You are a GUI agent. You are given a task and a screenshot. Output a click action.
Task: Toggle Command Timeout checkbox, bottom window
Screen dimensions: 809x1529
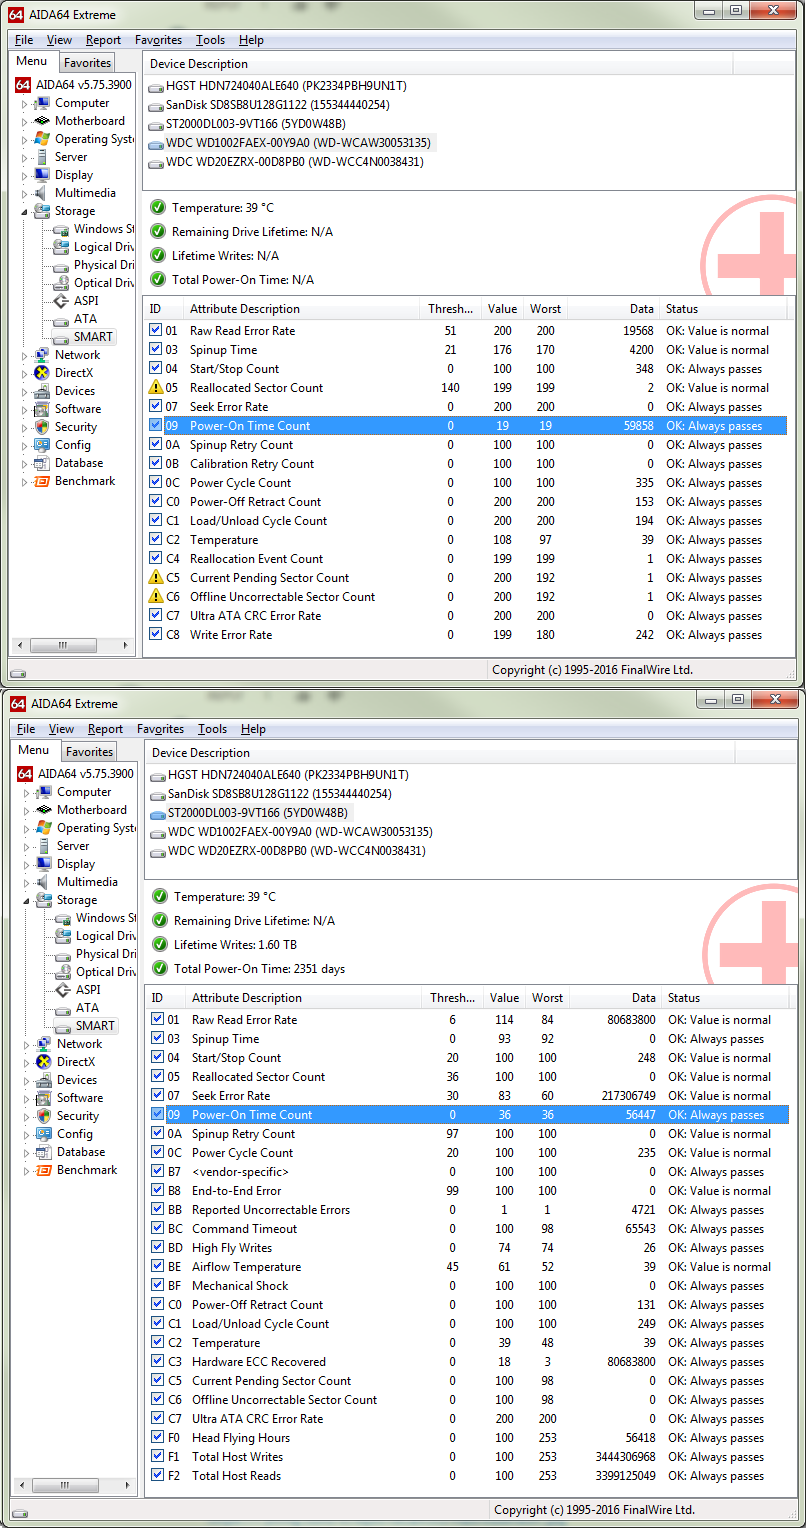tap(157, 1229)
